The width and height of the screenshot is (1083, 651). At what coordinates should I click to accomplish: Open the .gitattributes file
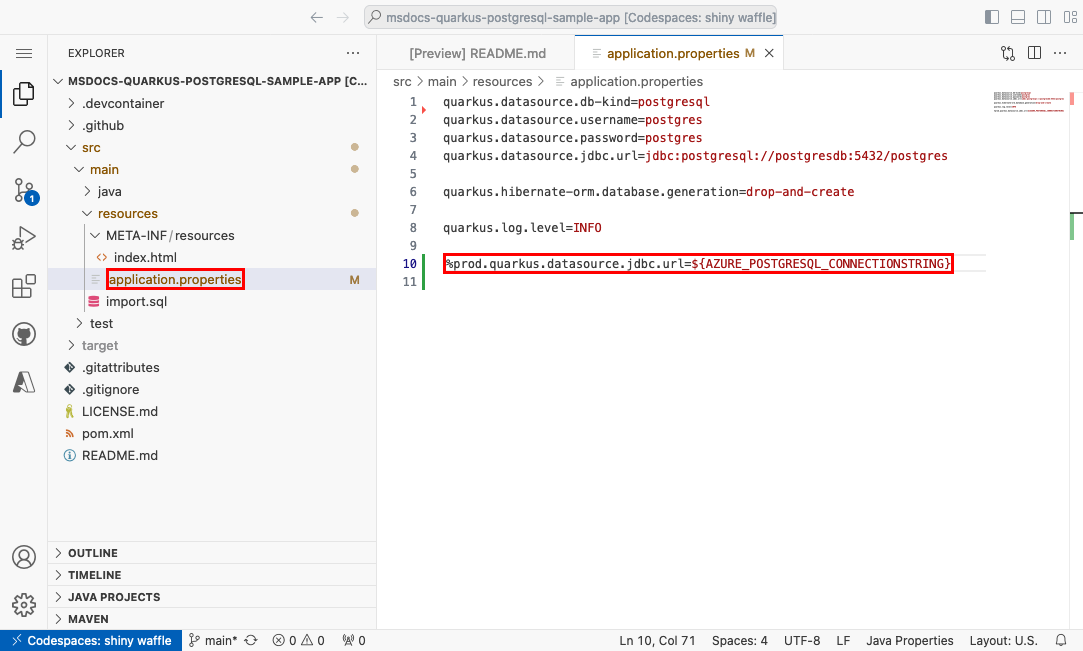point(212,367)
